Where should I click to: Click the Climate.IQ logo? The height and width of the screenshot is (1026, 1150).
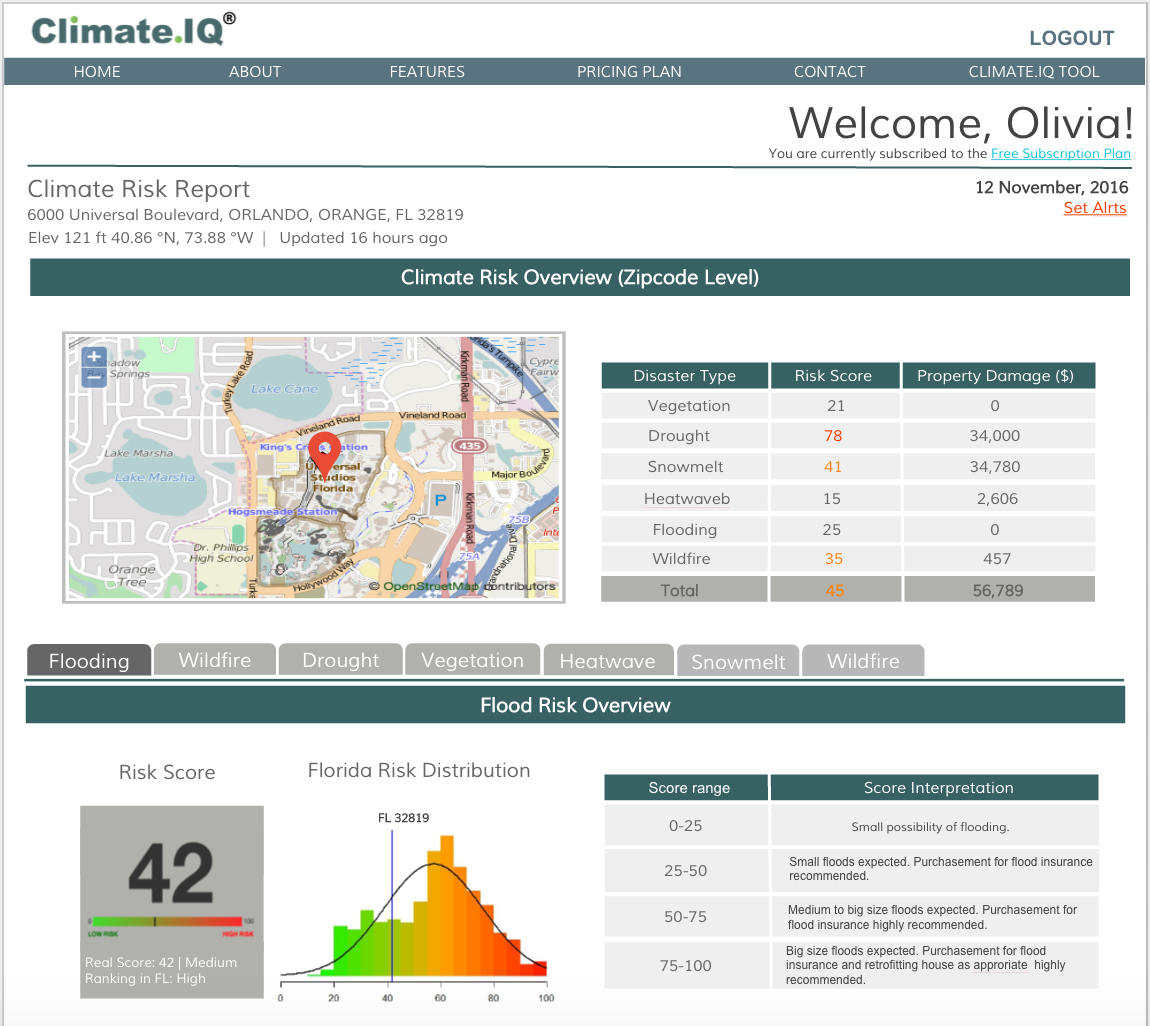pyautogui.click(x=133, y=30)
